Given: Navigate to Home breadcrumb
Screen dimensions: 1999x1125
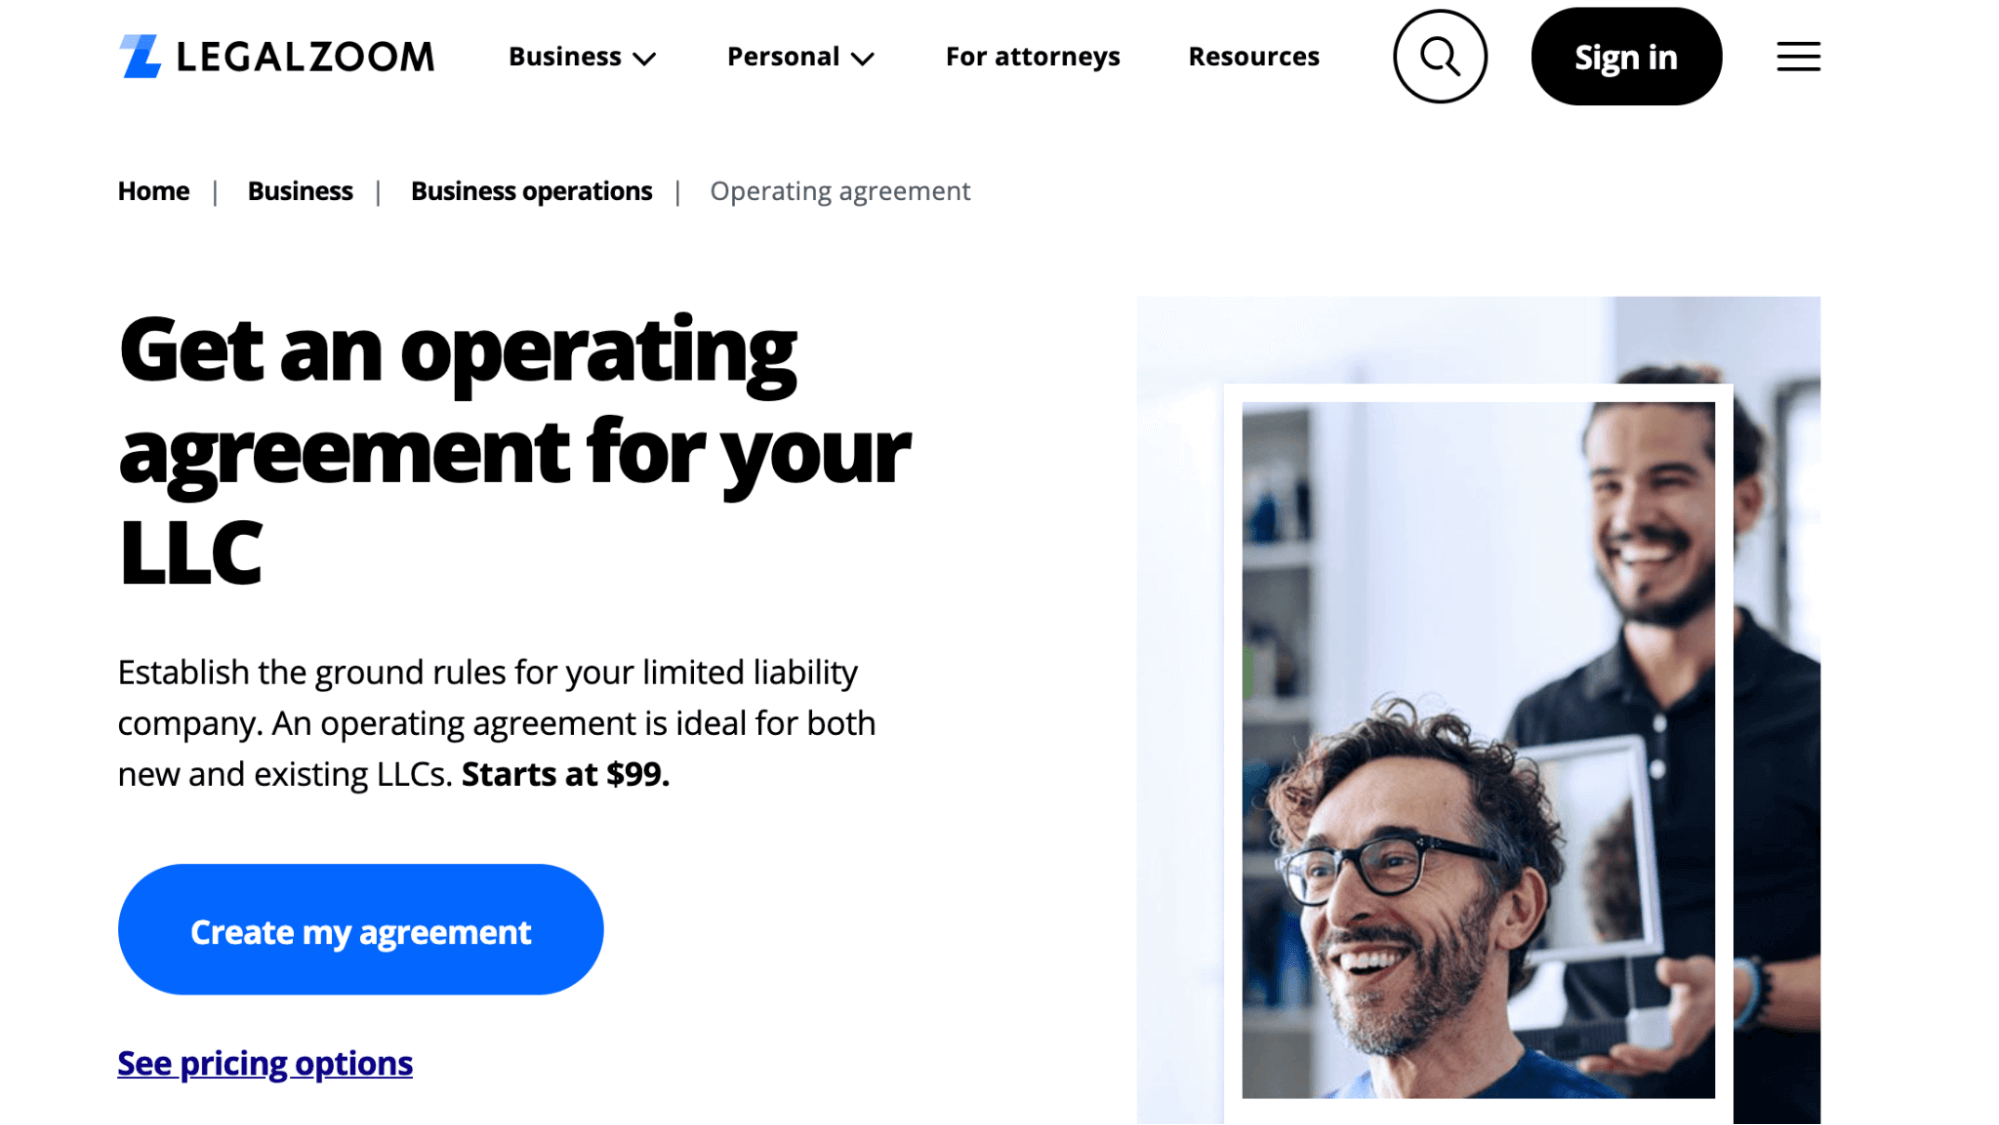Looking at the screenshot, I should (153, 191).
